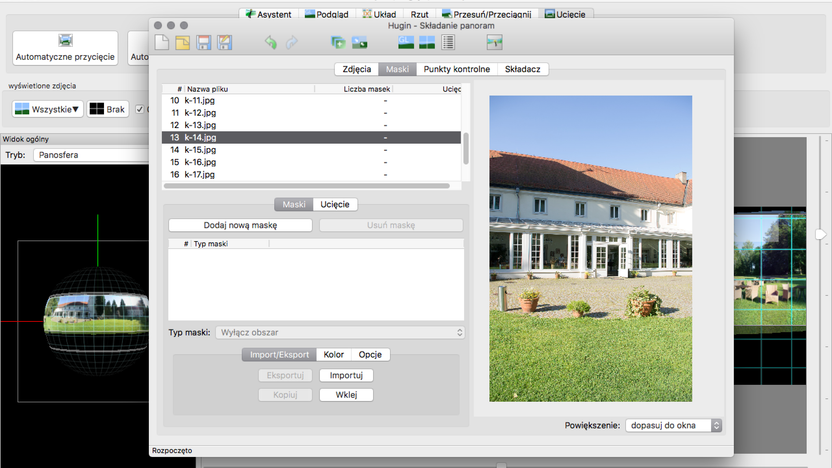The height and width of the screenshot is (468, 832).
Task: Open the Tryb dropdown showing Panosfera
Action: pos(93,155)
